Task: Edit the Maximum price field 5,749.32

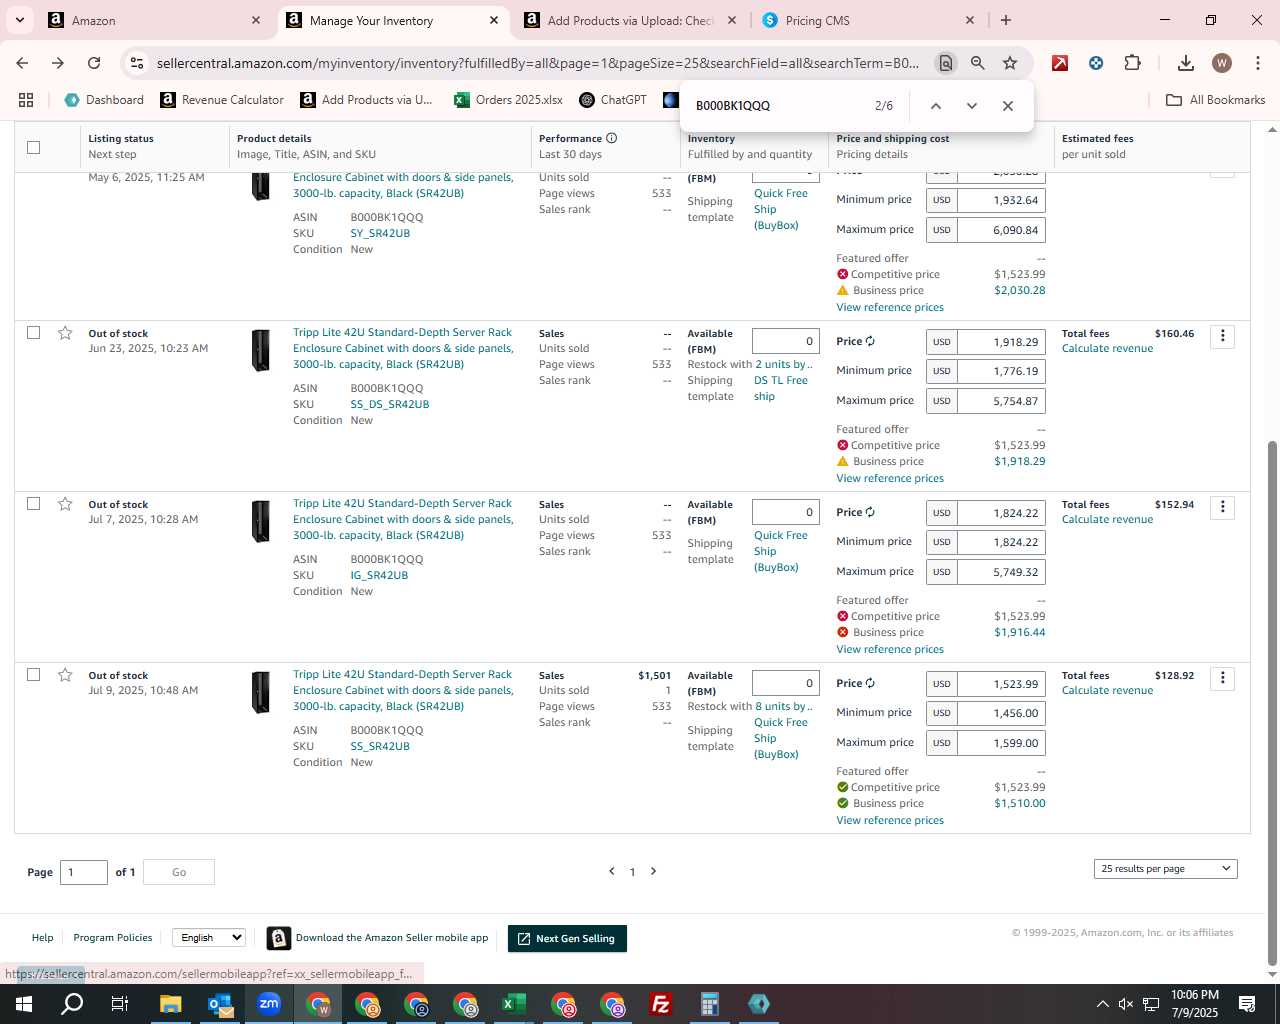Action: tap(1001, 572)
